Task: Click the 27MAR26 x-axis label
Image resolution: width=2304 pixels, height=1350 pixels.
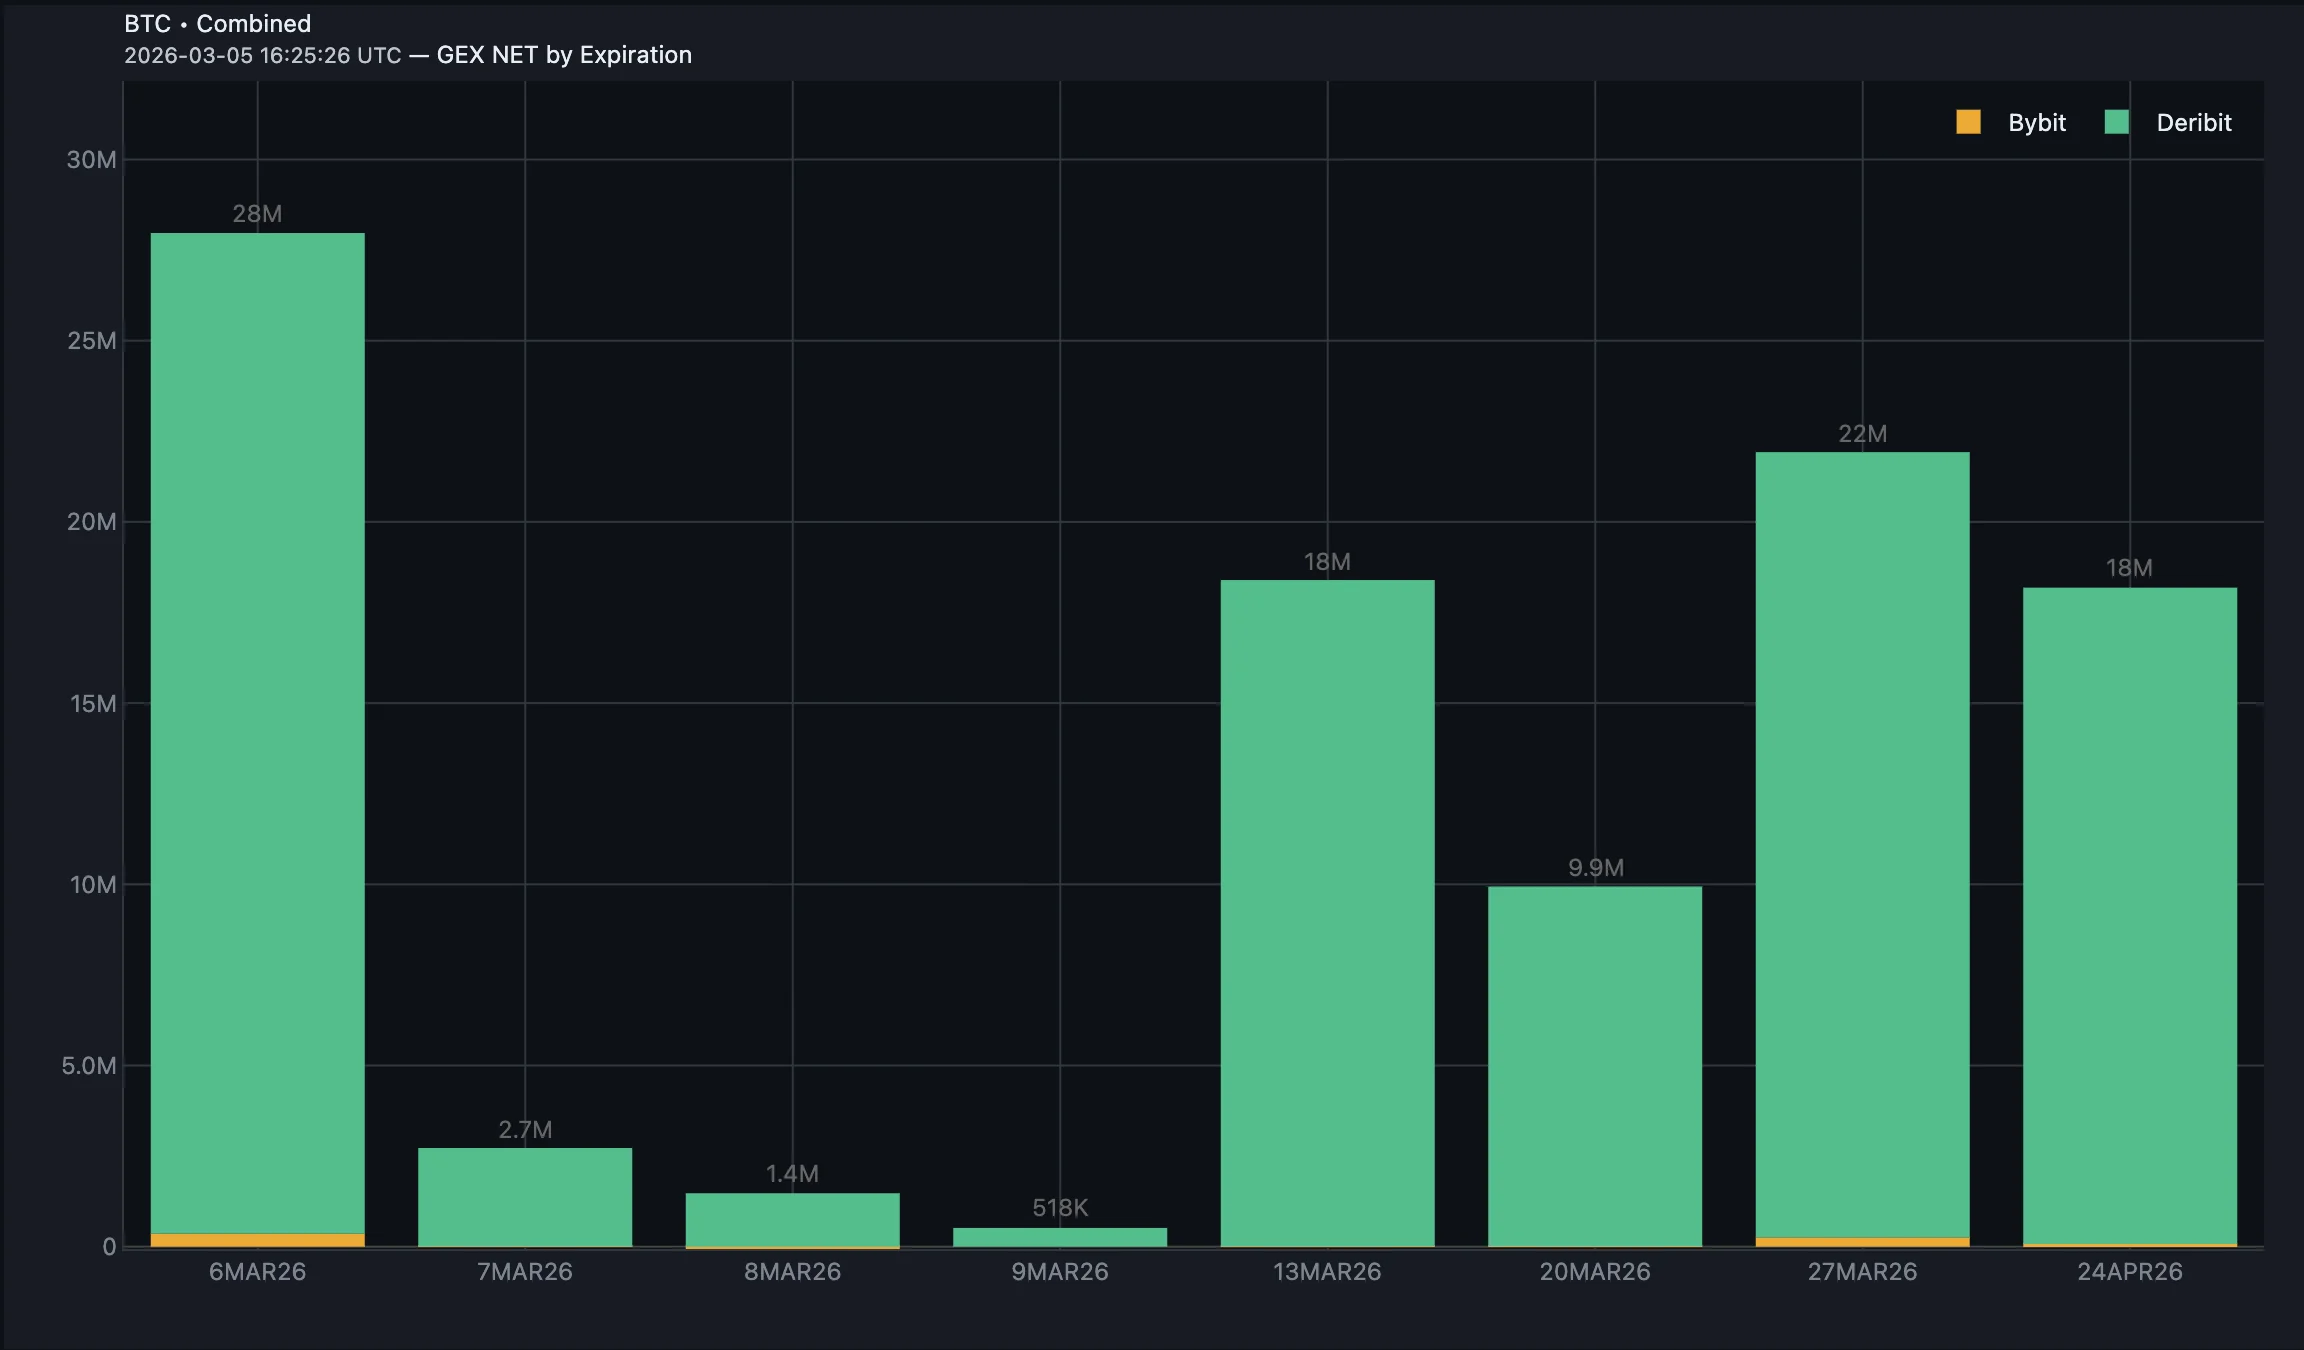Action: click(x=1862, y=1272)
